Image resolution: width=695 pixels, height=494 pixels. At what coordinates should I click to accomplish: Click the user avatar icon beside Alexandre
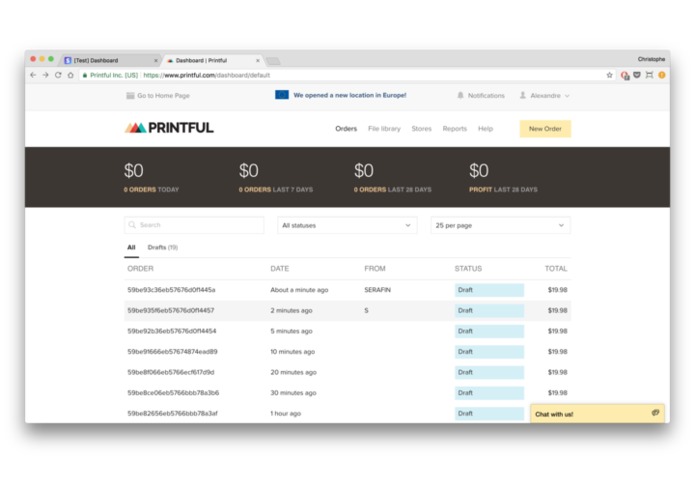click(x=523, y=95)
